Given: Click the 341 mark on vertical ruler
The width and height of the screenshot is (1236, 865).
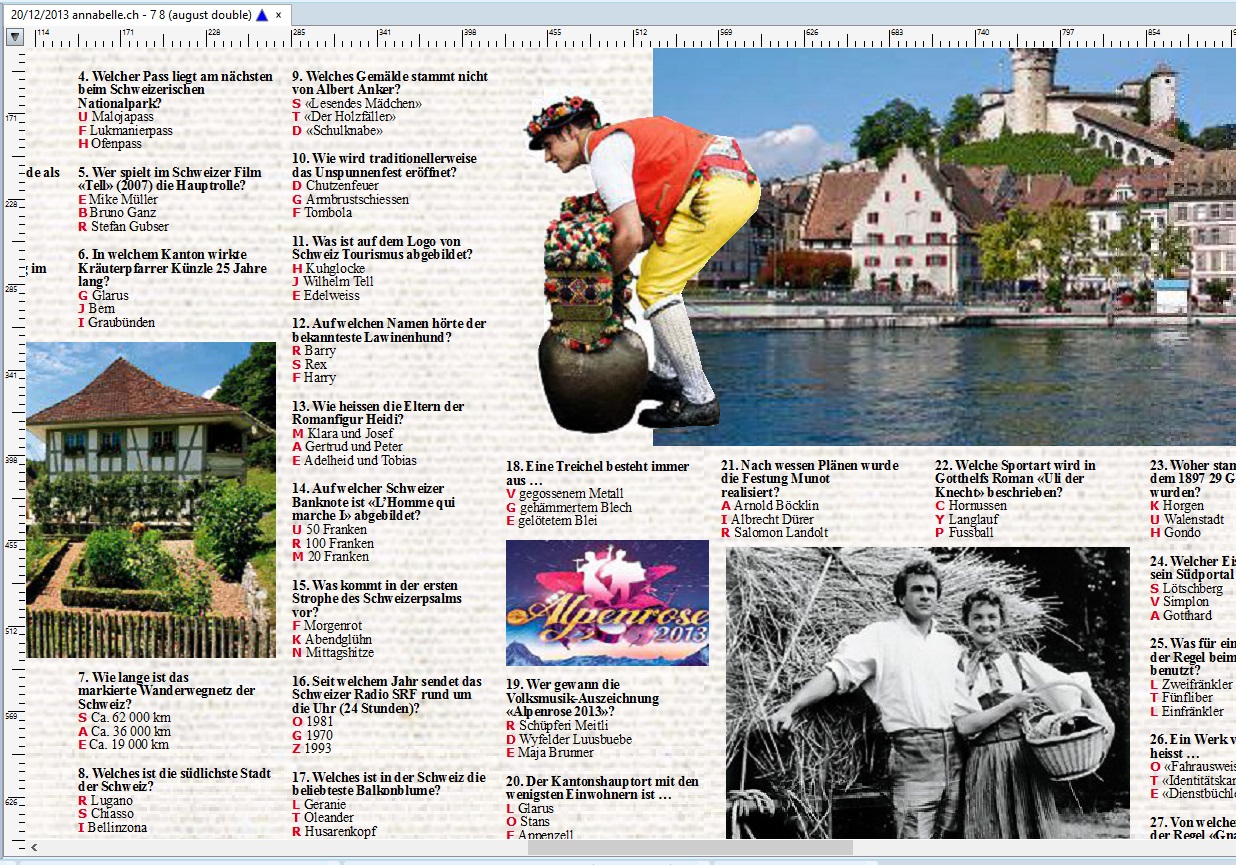Looking at the screenshot, I should pos(12,375).
